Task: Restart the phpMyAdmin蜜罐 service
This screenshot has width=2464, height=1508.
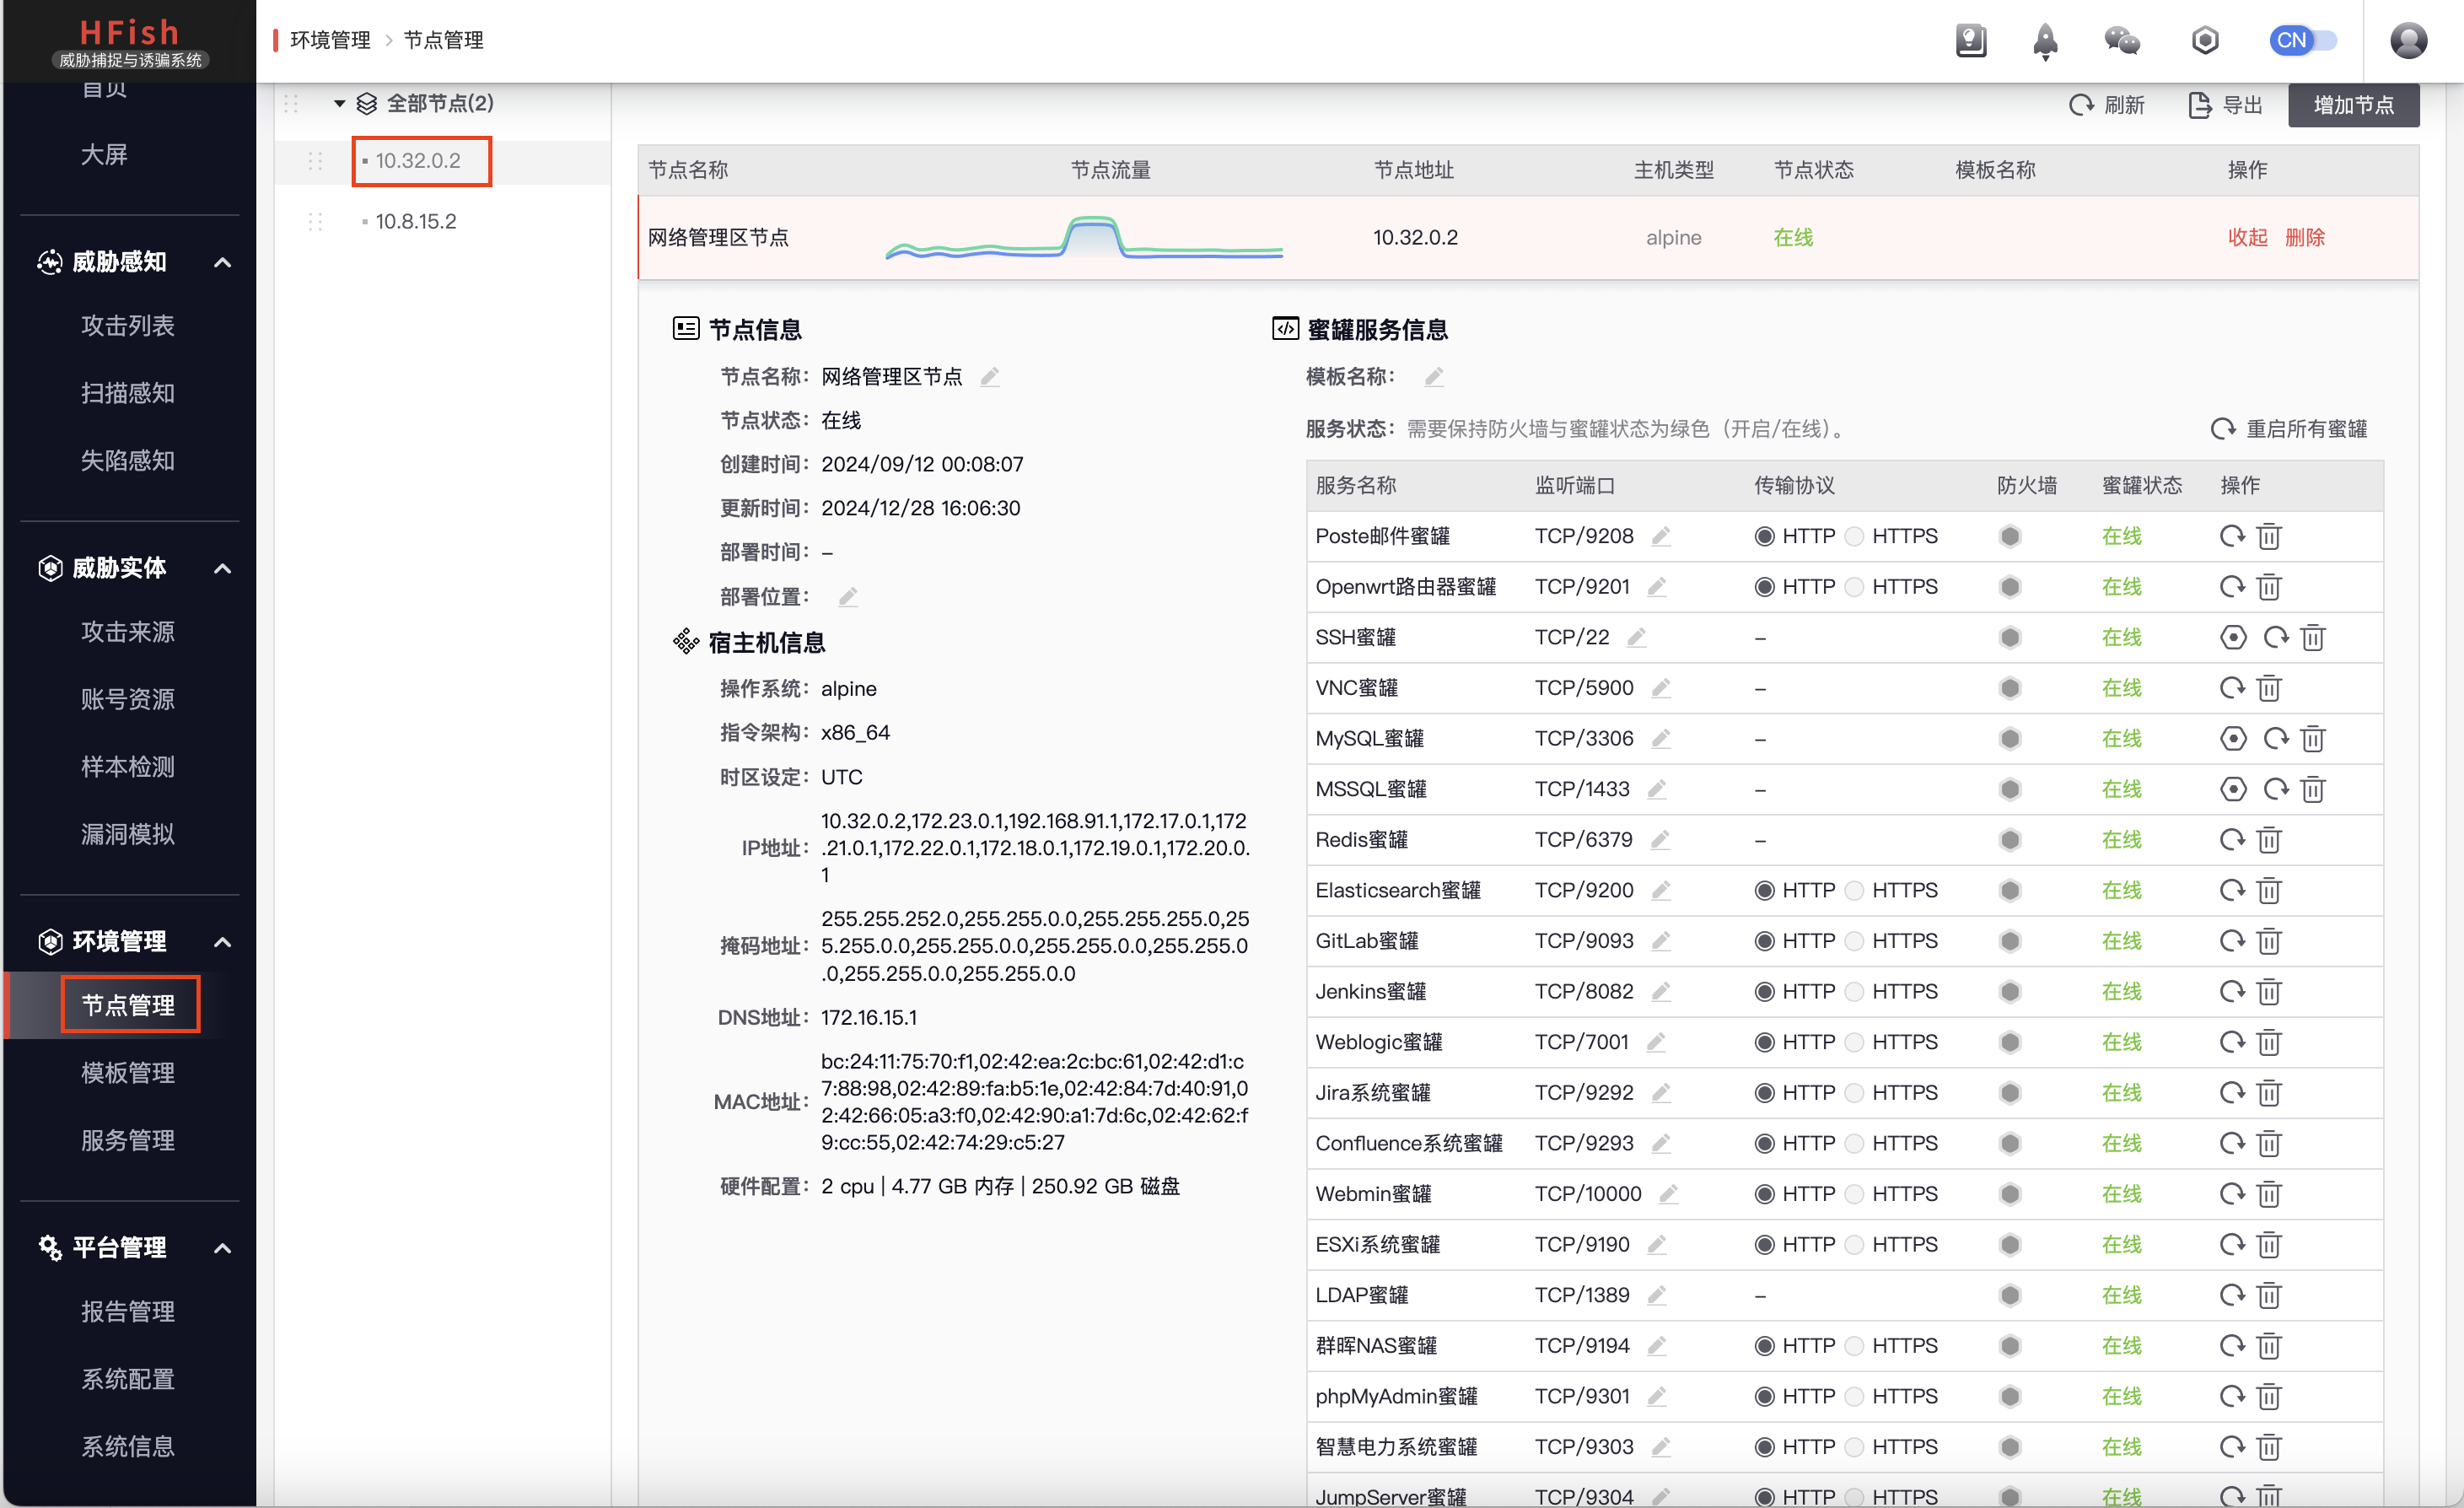Action: tap(2232, 1397)
